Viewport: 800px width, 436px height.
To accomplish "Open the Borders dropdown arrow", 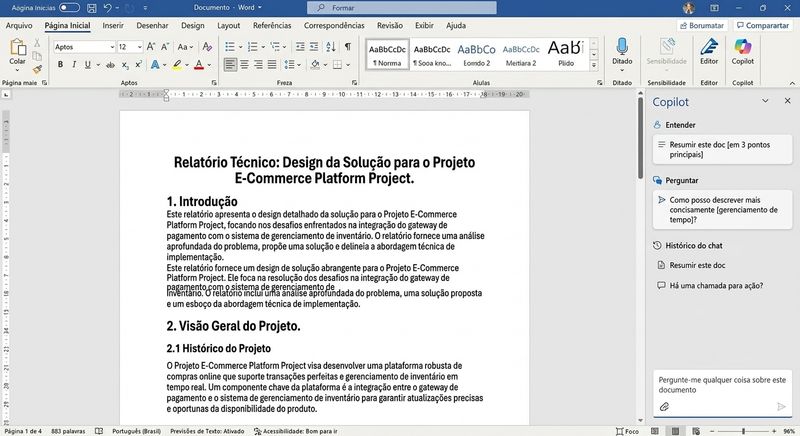I will tap(348, 65).
